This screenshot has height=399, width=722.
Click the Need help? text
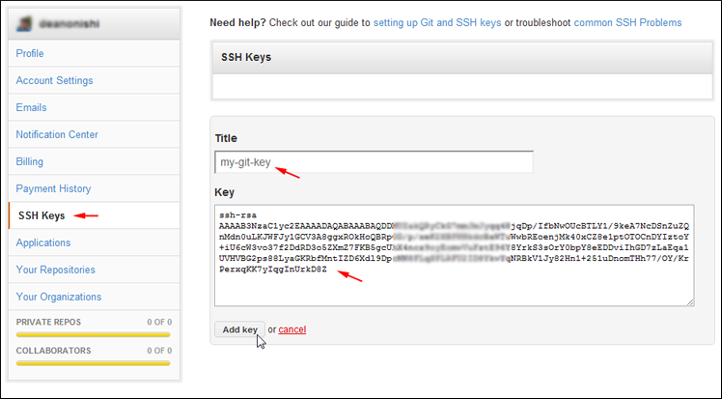(238, 23)
